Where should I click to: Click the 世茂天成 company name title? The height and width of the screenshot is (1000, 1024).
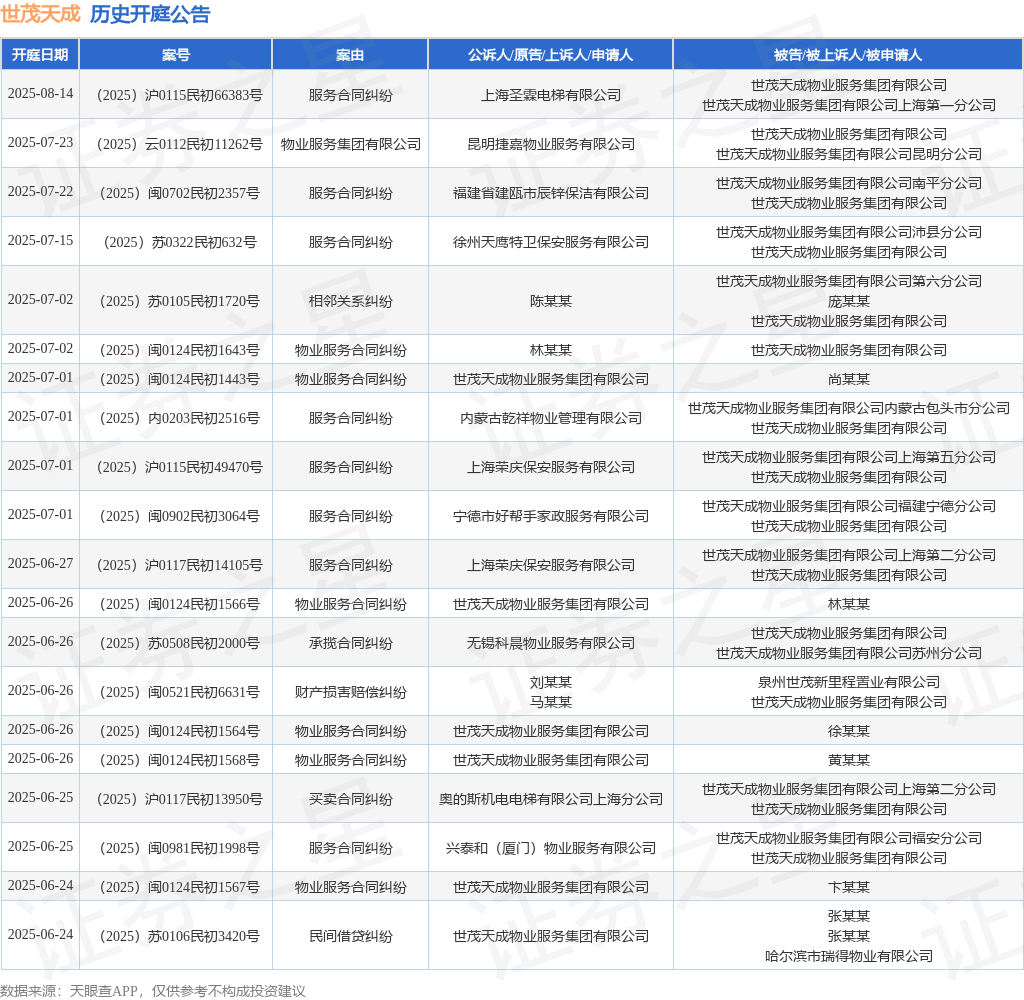click(x=40, y=14)
